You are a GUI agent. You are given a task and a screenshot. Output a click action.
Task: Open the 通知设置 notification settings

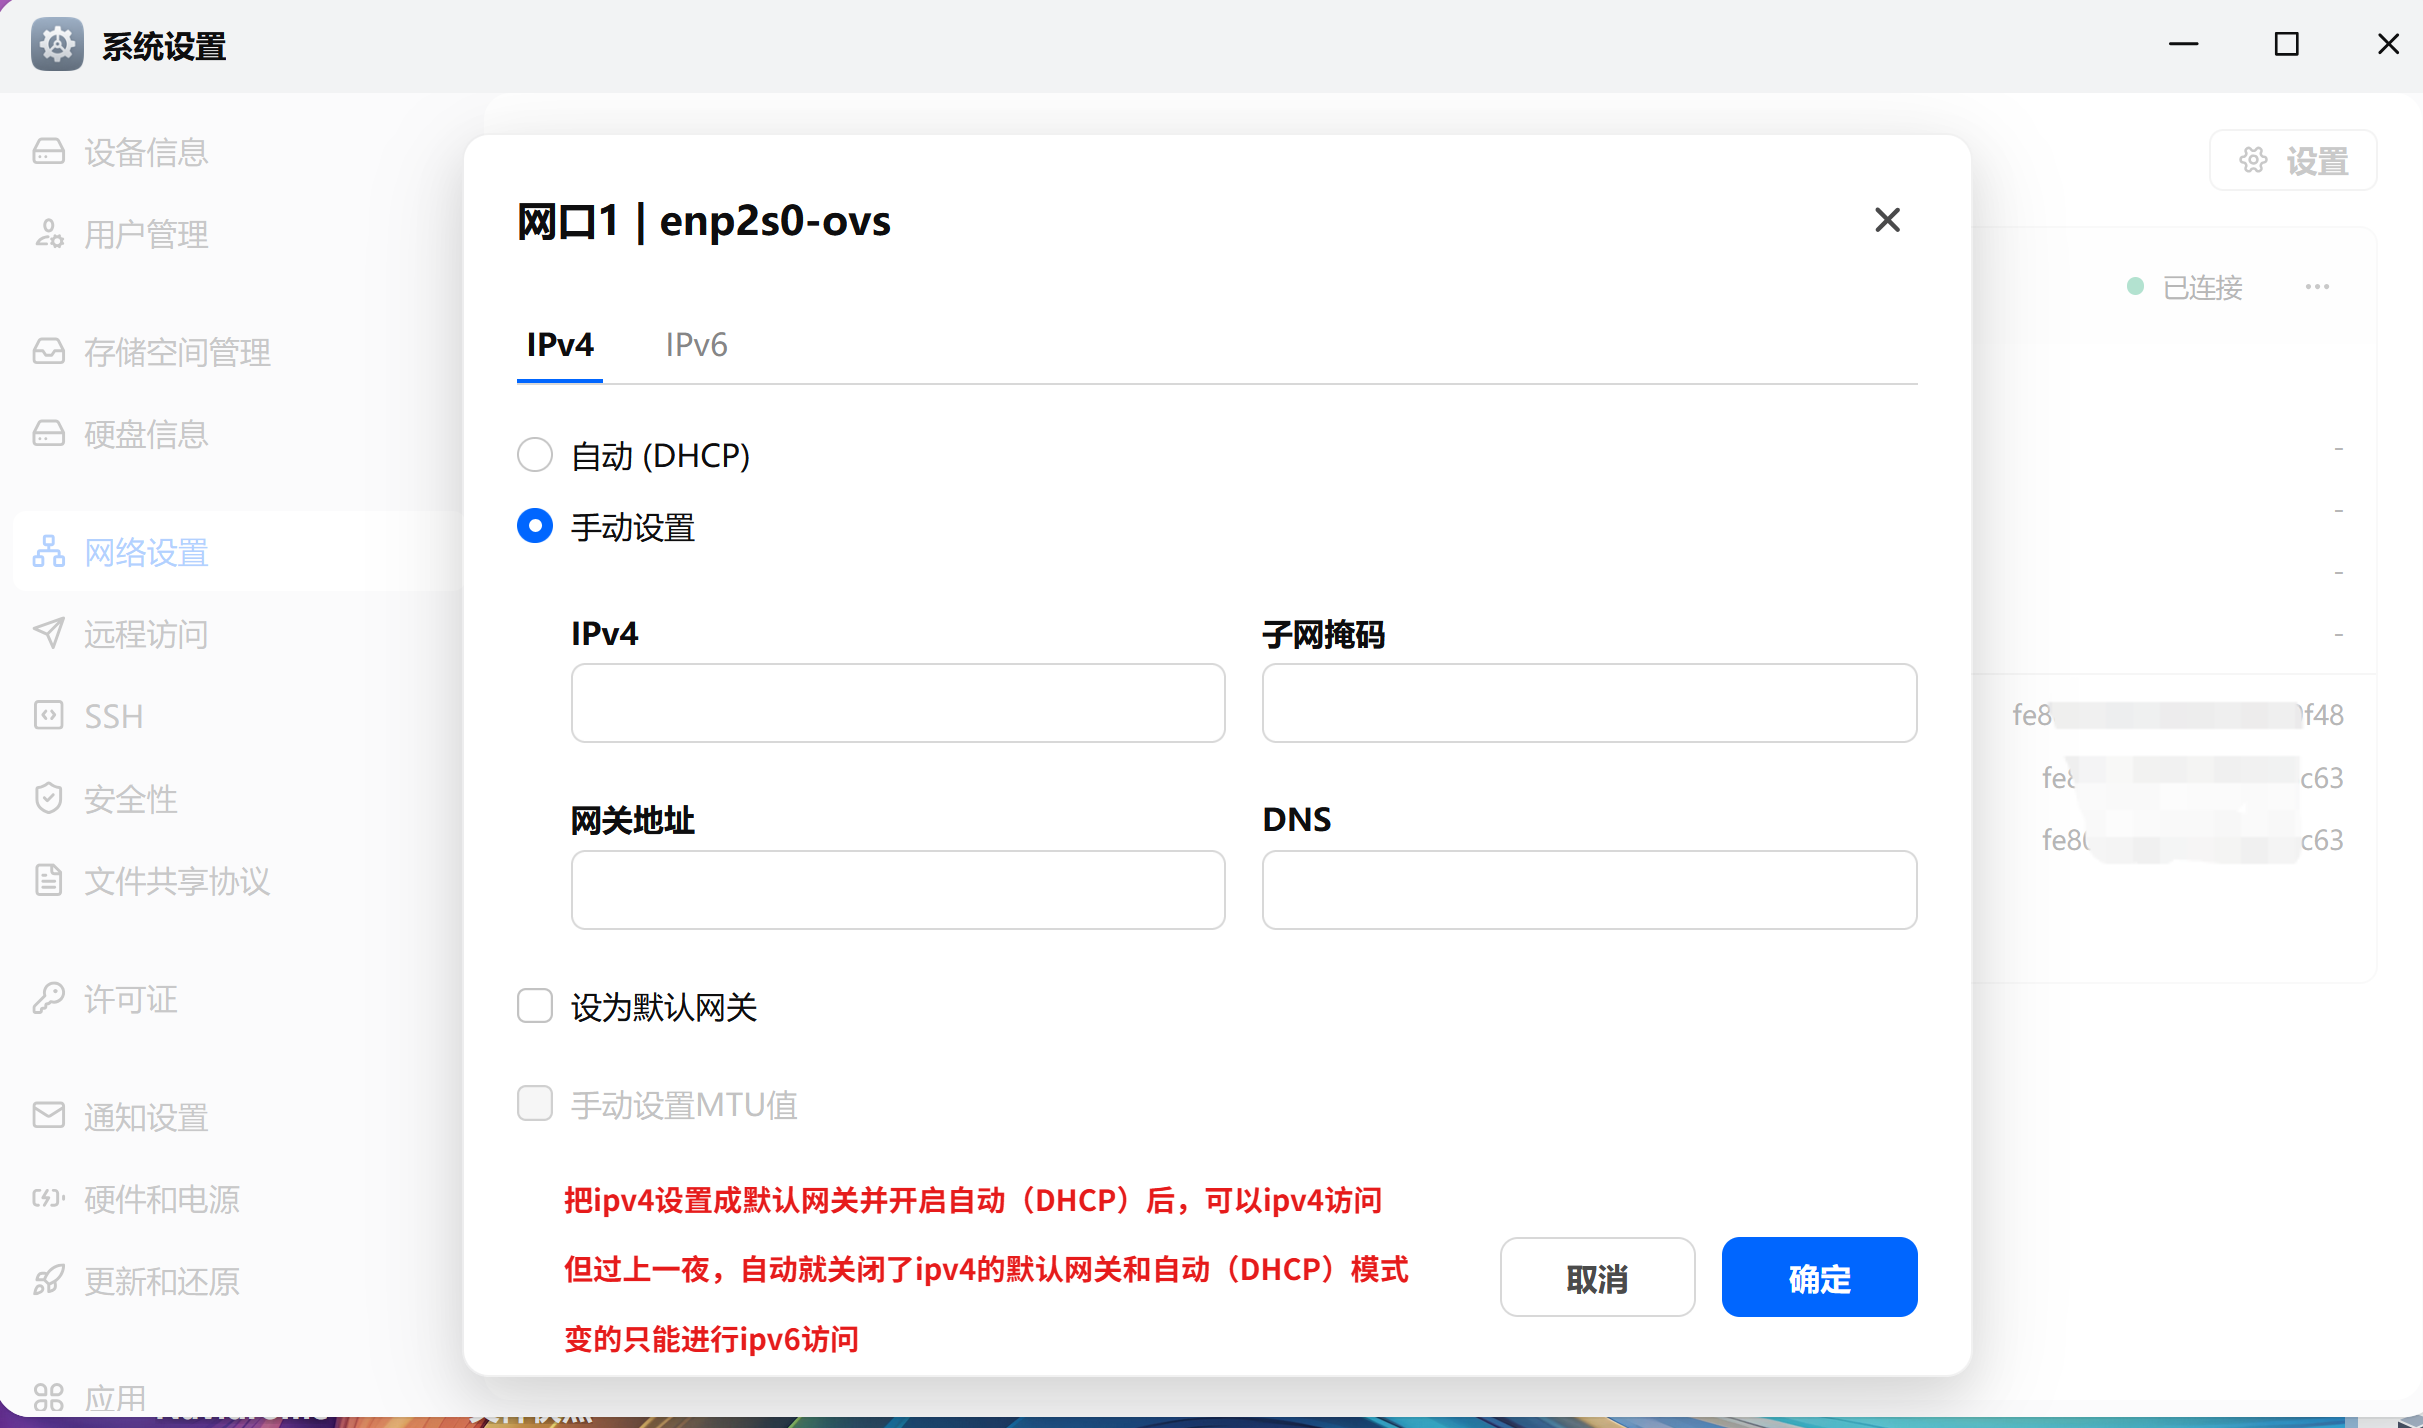pyautogui.click(x=145, y=1117)
